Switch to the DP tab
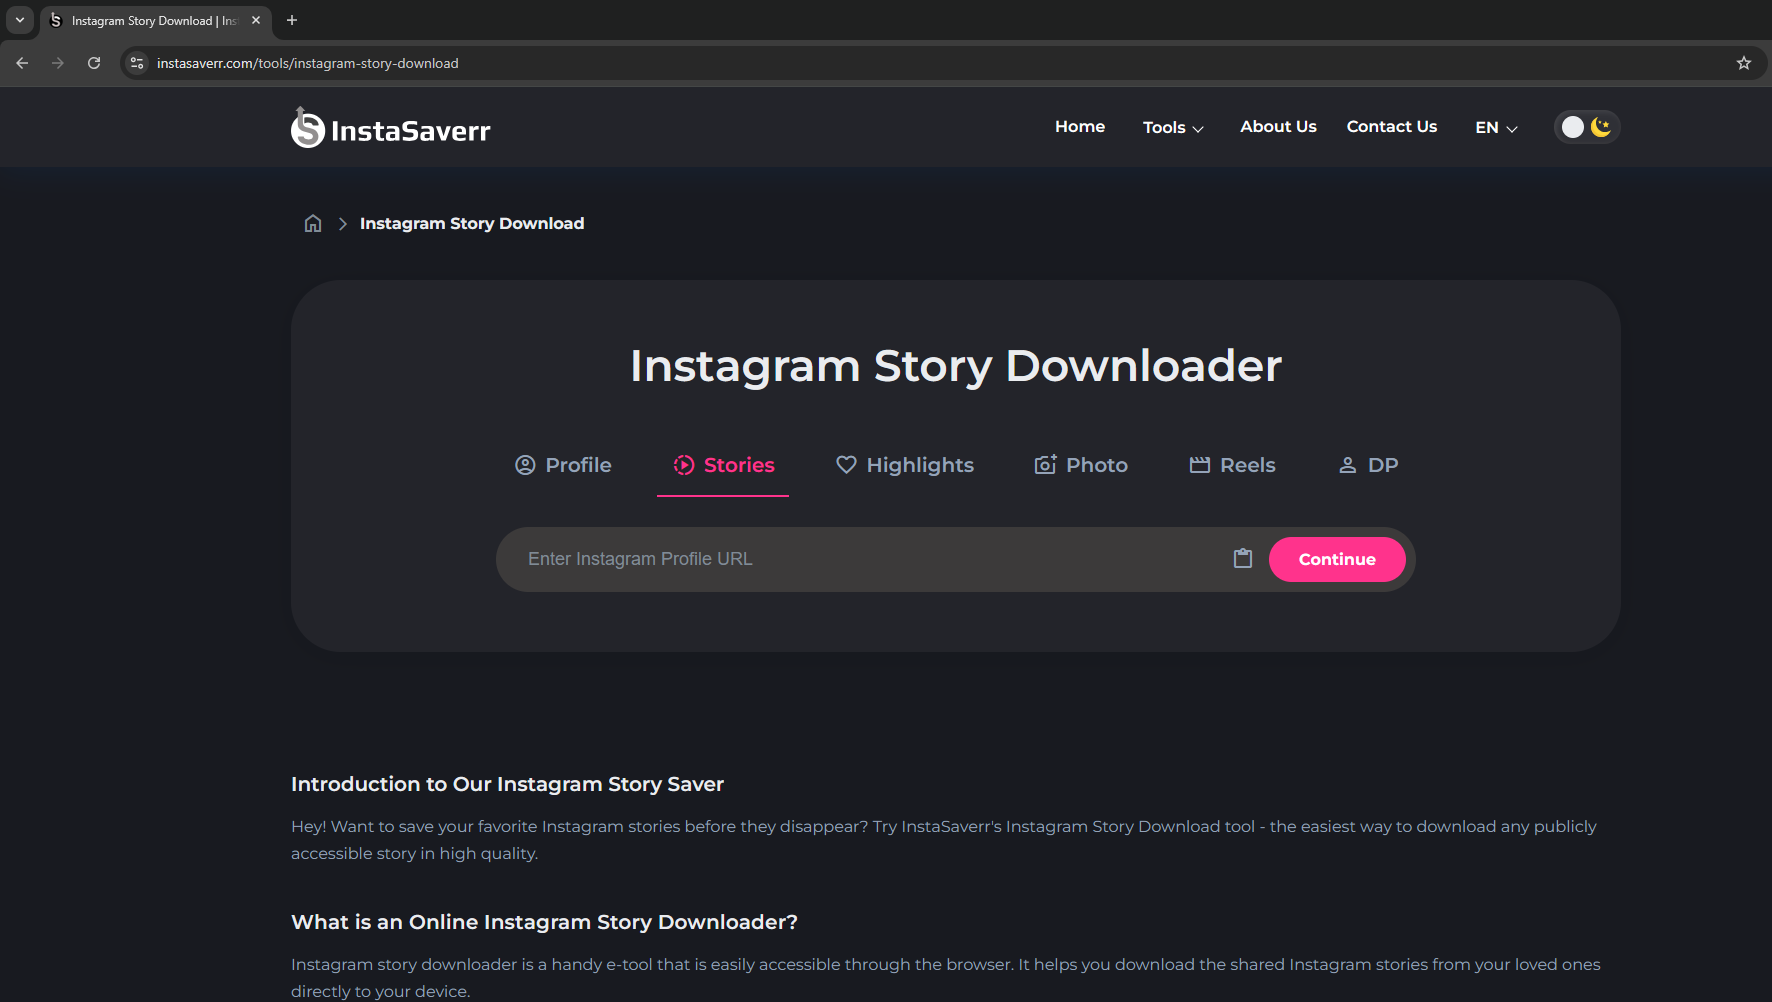The width and height of the screenshot is (1772, 1002). click(x=1368, y=465)
